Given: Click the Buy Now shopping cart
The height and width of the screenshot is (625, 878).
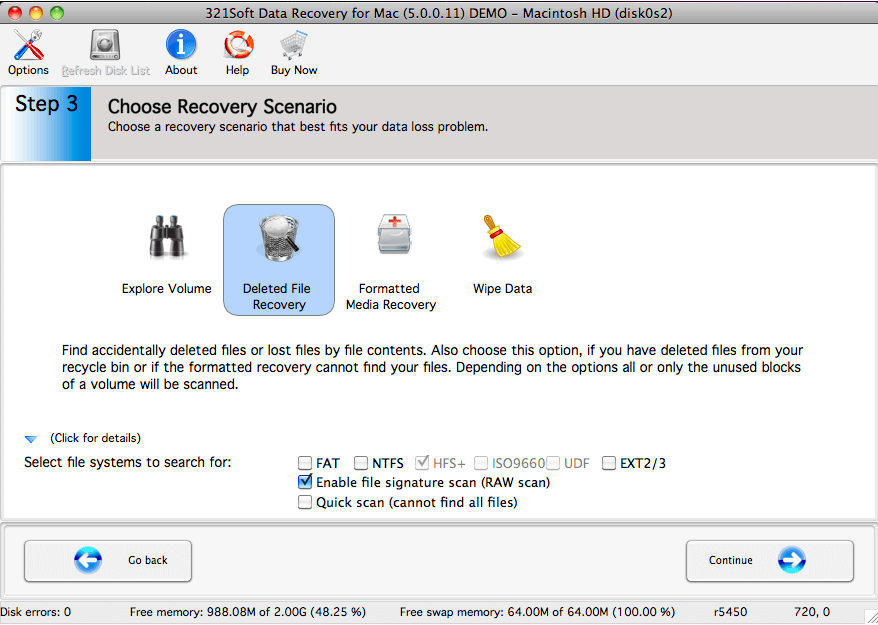Looking at the screenshot, I should coord(294,46).
